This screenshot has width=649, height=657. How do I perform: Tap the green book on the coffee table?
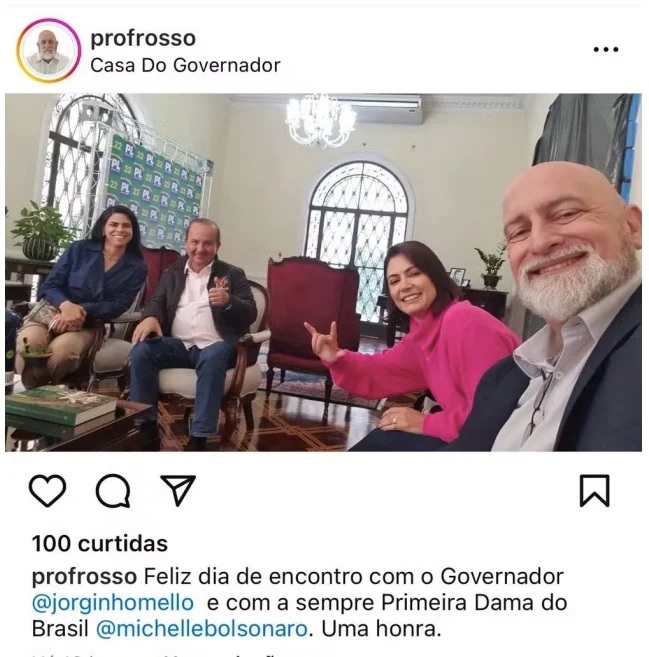[61, 405]
